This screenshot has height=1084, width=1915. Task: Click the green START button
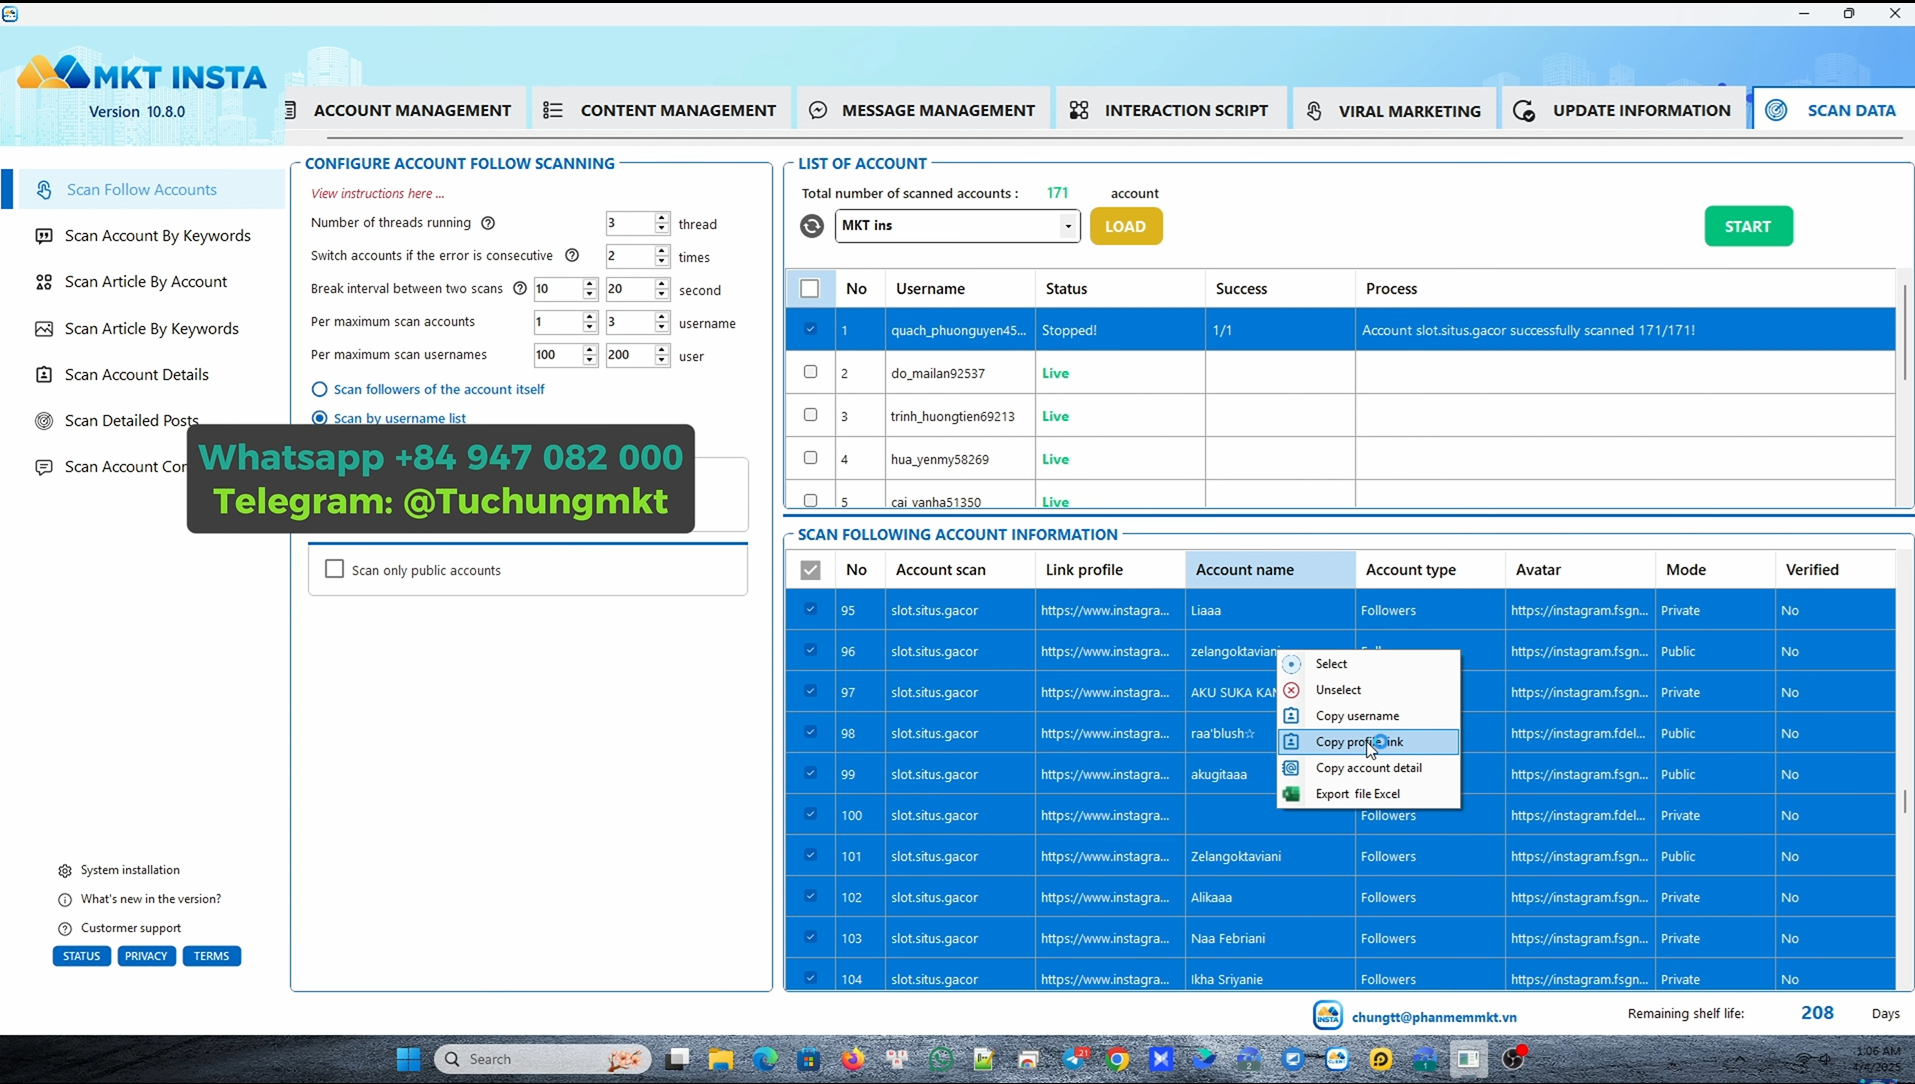(x=1748, y=226)
